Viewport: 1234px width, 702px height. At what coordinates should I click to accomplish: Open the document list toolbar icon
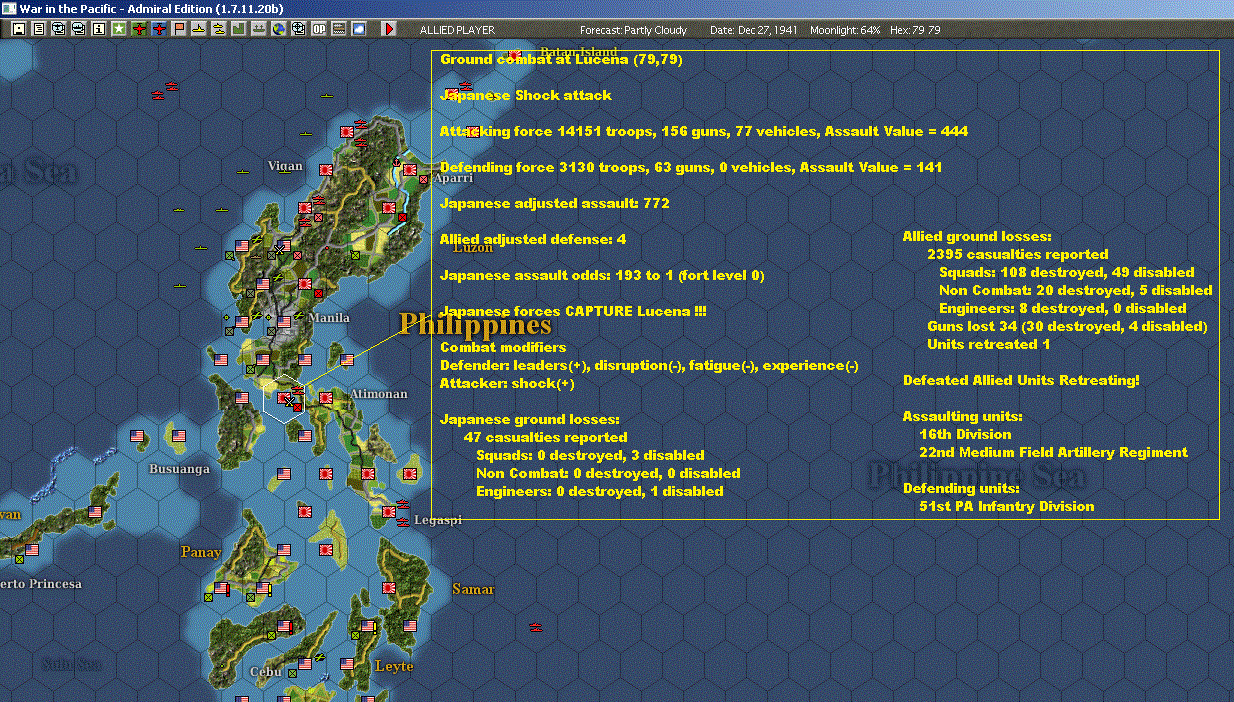39,29
